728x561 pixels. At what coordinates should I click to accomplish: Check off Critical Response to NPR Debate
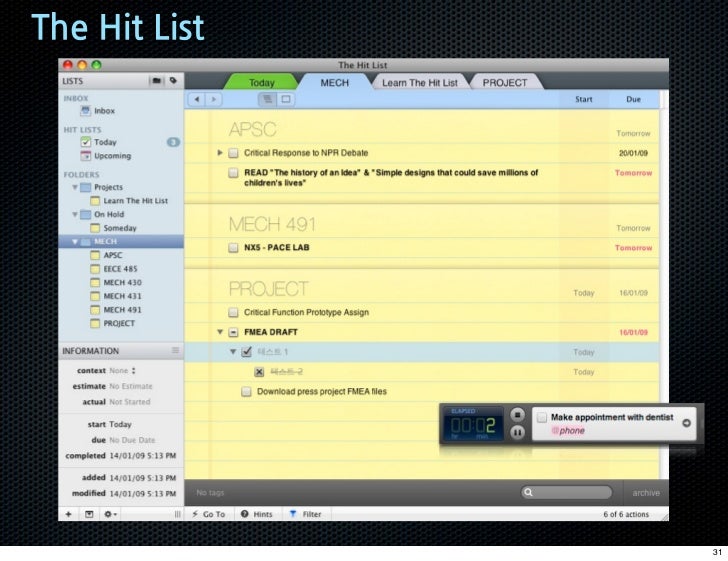(x=234, y=153)
